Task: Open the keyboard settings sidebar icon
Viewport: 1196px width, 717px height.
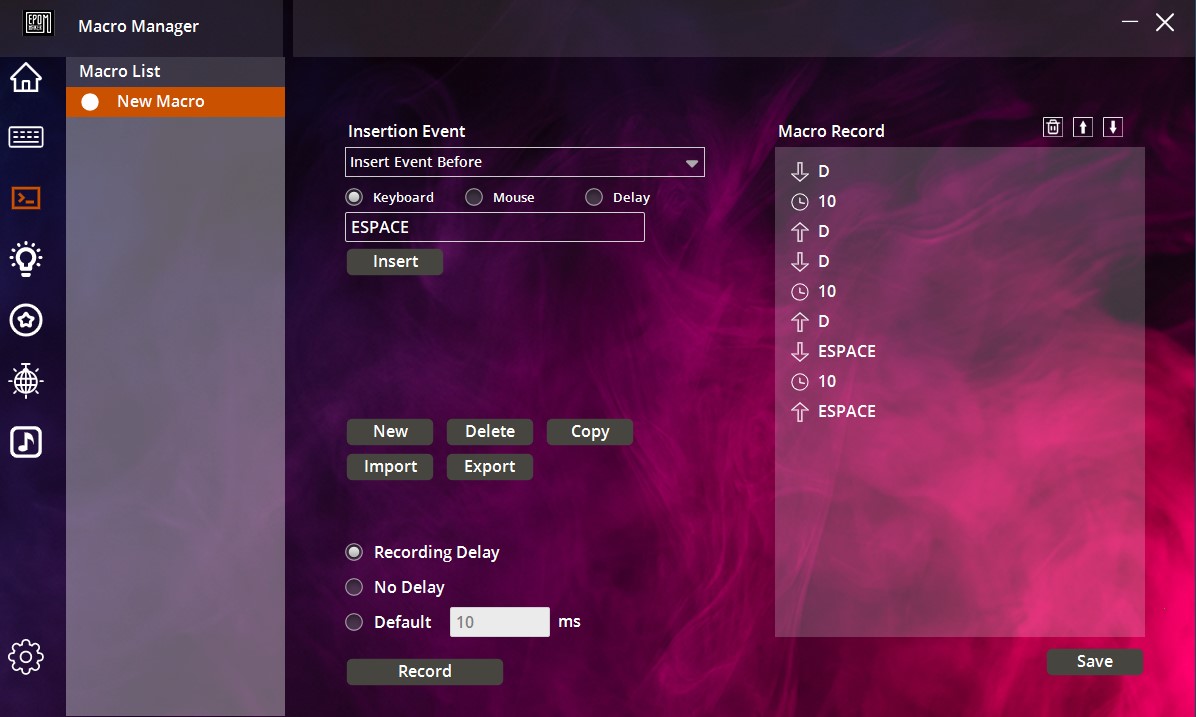Action: coord(26,137)
